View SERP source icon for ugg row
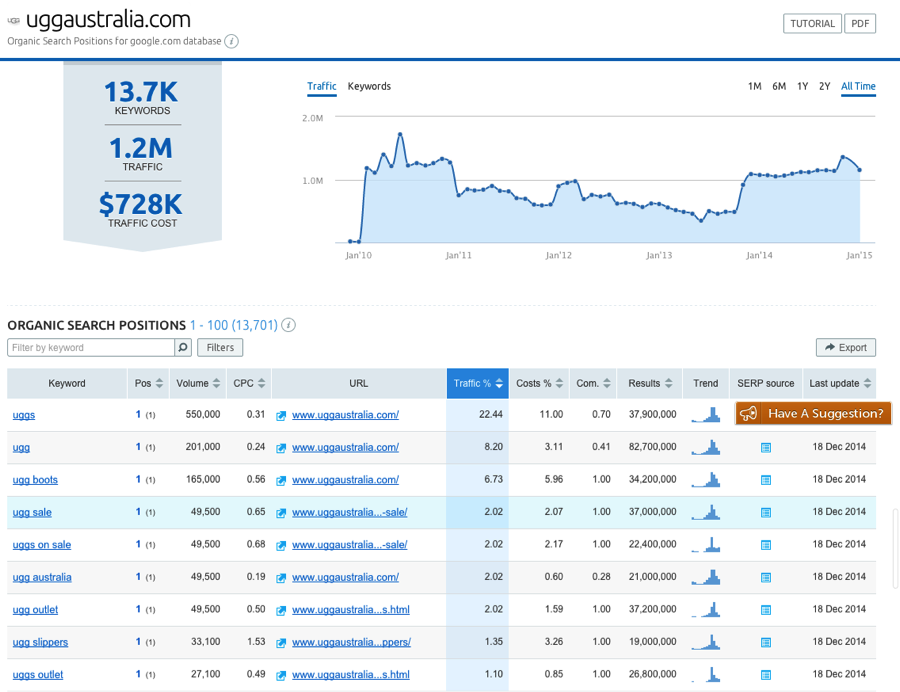The width and height of the screenshot is (900, 692). [766, 448]
